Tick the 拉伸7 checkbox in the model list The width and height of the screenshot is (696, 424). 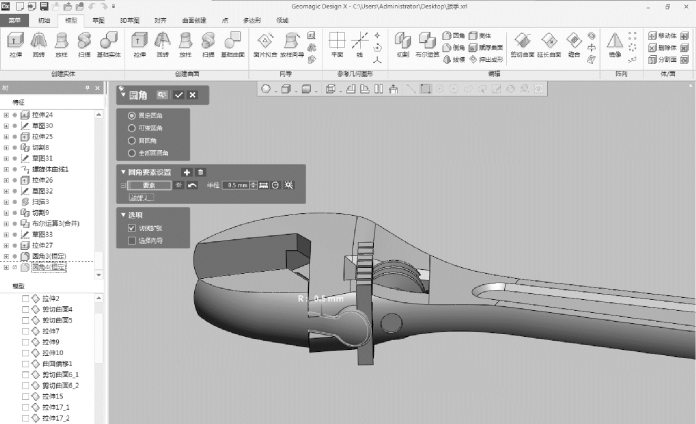tap(27, 331)
